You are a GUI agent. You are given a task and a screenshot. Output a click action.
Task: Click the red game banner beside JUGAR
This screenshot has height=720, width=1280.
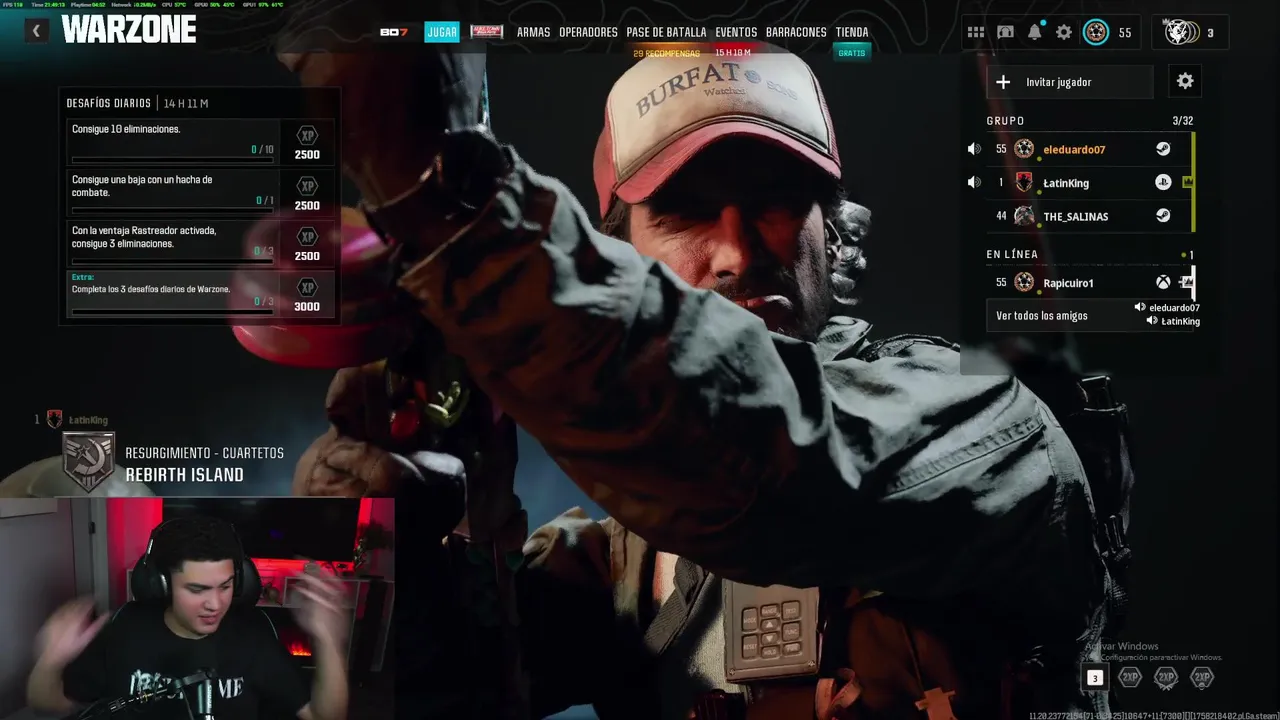pos(487,32)
